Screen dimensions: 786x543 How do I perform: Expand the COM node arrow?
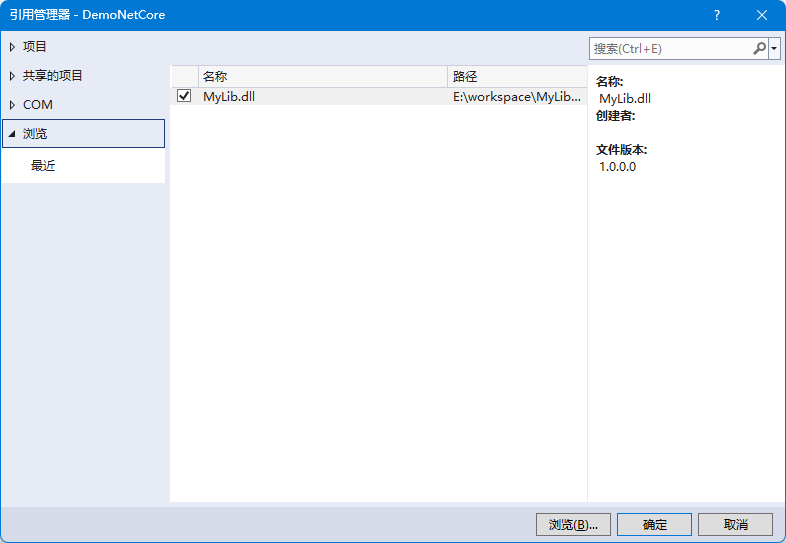[x=12, y=105]
